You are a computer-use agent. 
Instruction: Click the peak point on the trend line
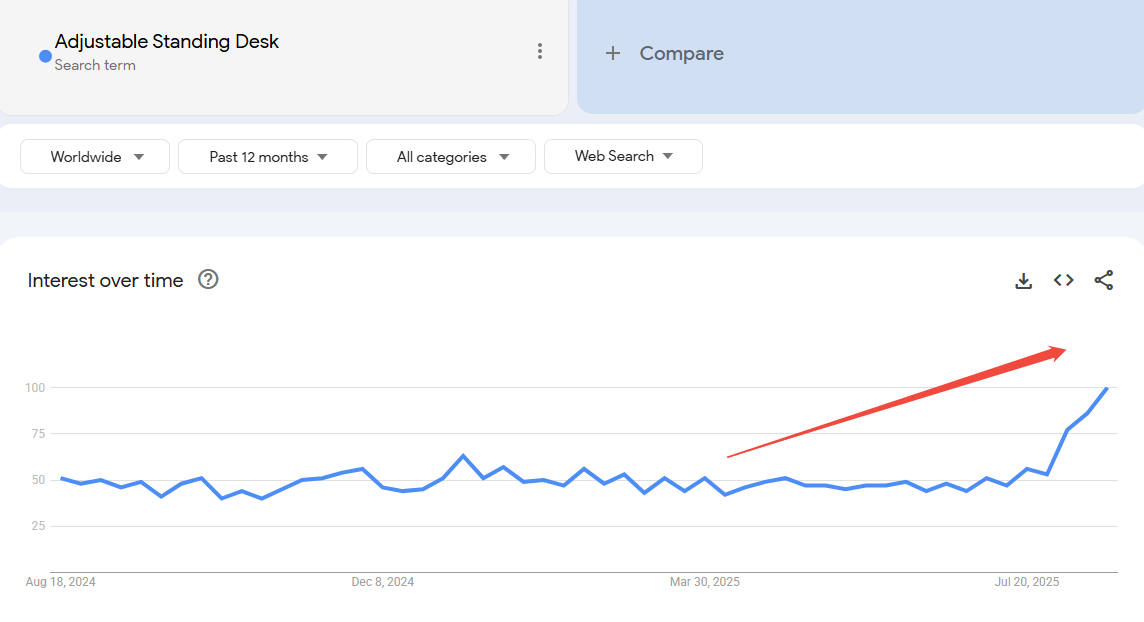1106,388
